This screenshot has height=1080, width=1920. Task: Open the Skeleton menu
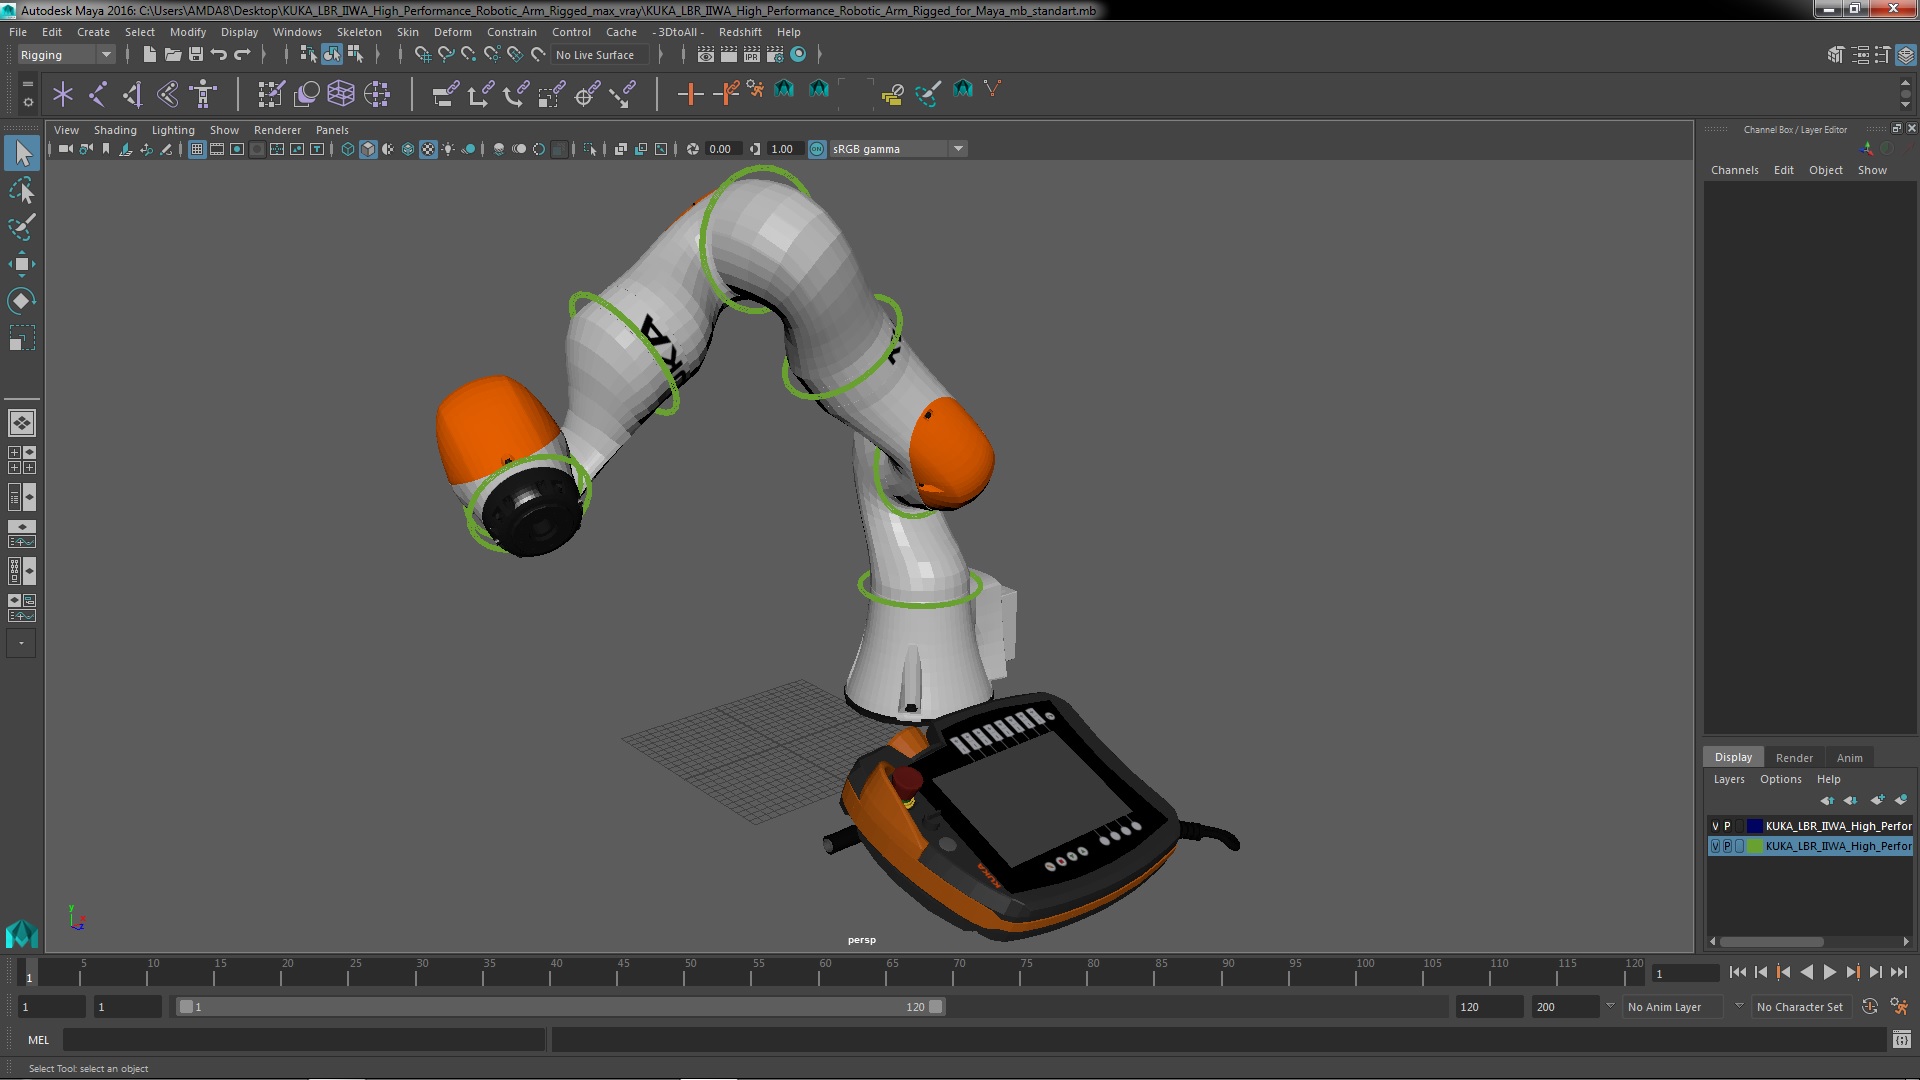click(x=359, y=32)
